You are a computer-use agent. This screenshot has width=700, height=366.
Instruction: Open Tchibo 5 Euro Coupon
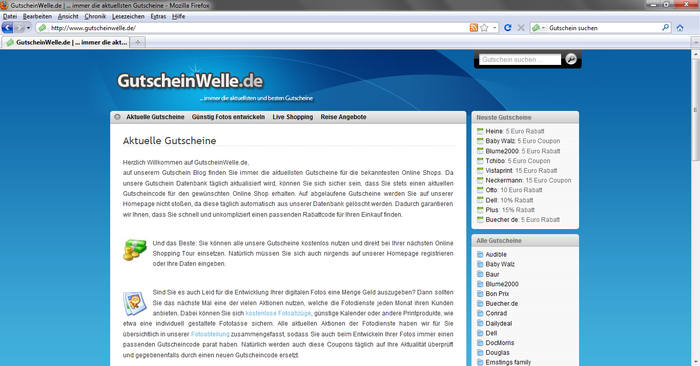tap(517, 161)
